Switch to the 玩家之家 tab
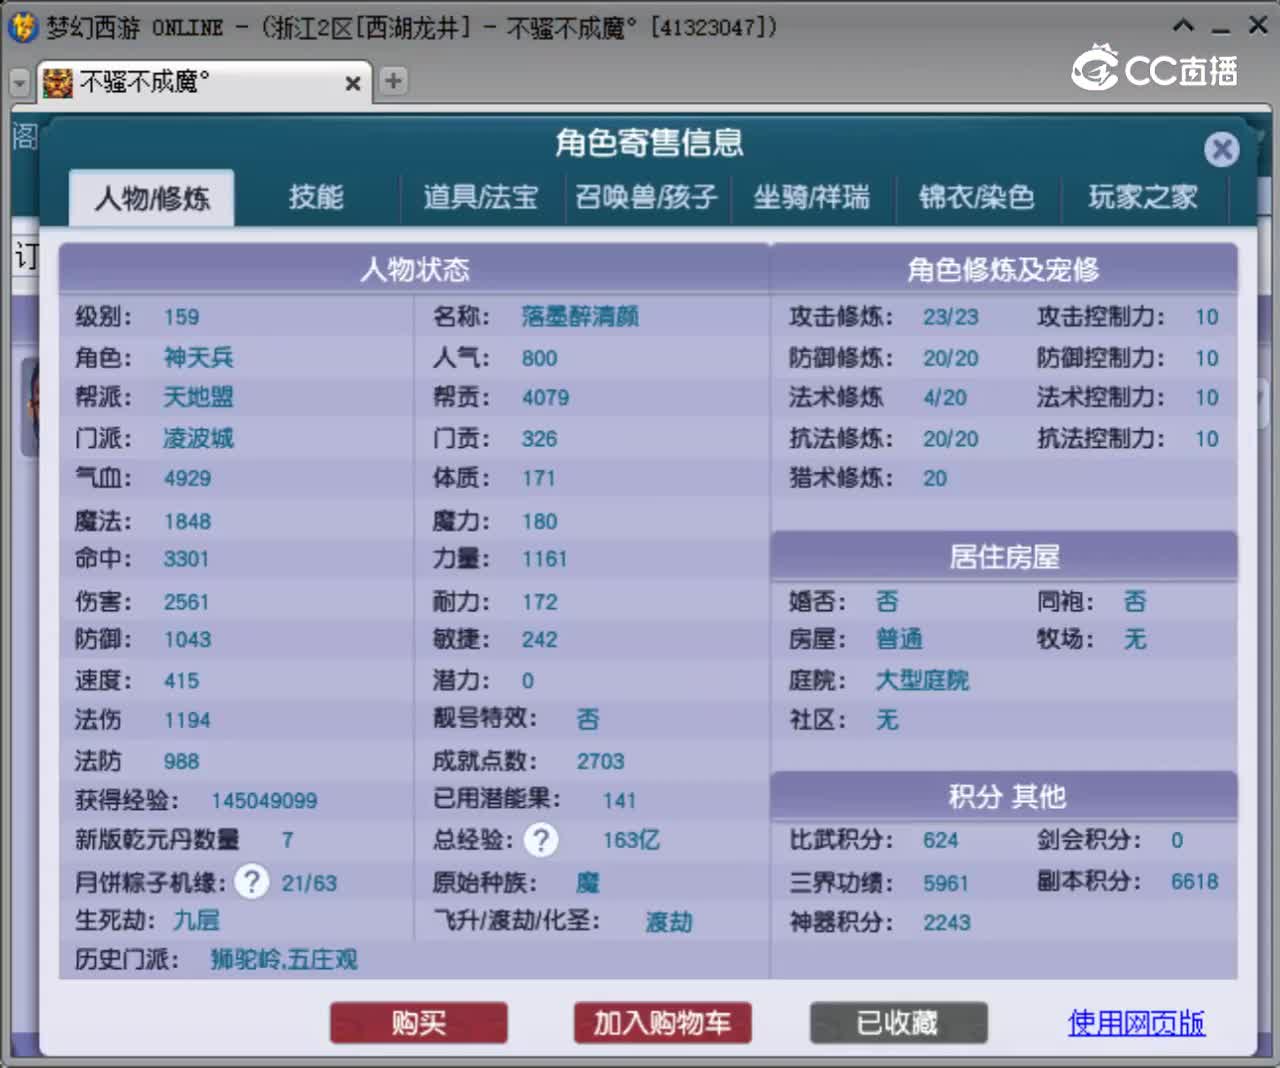This screenshot has width=1280, height=1068. pos(1143,197)
